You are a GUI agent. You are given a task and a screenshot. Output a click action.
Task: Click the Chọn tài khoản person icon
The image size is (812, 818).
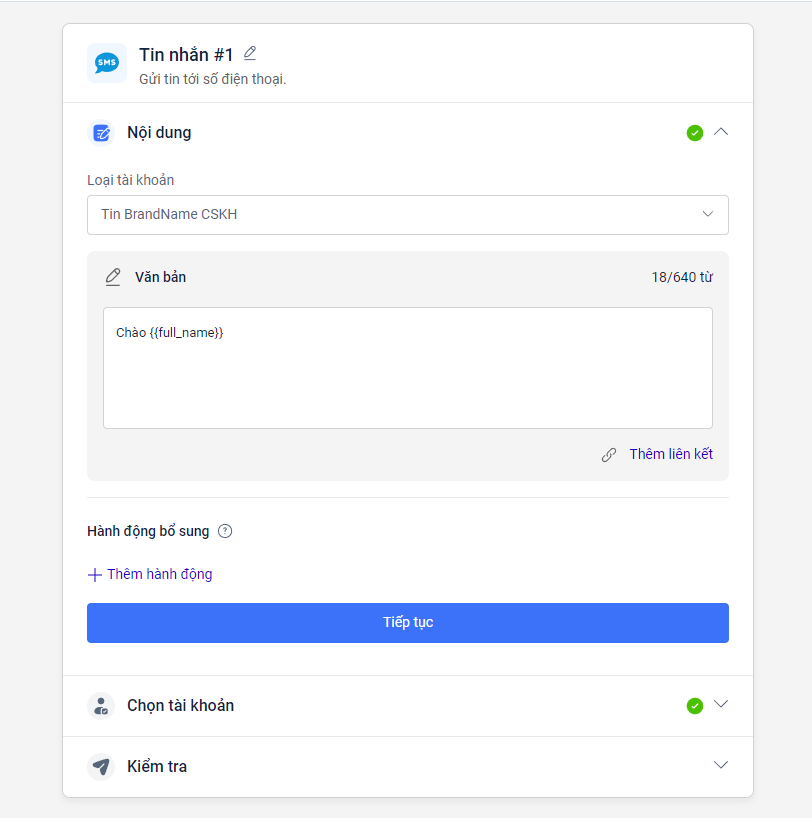101,706
